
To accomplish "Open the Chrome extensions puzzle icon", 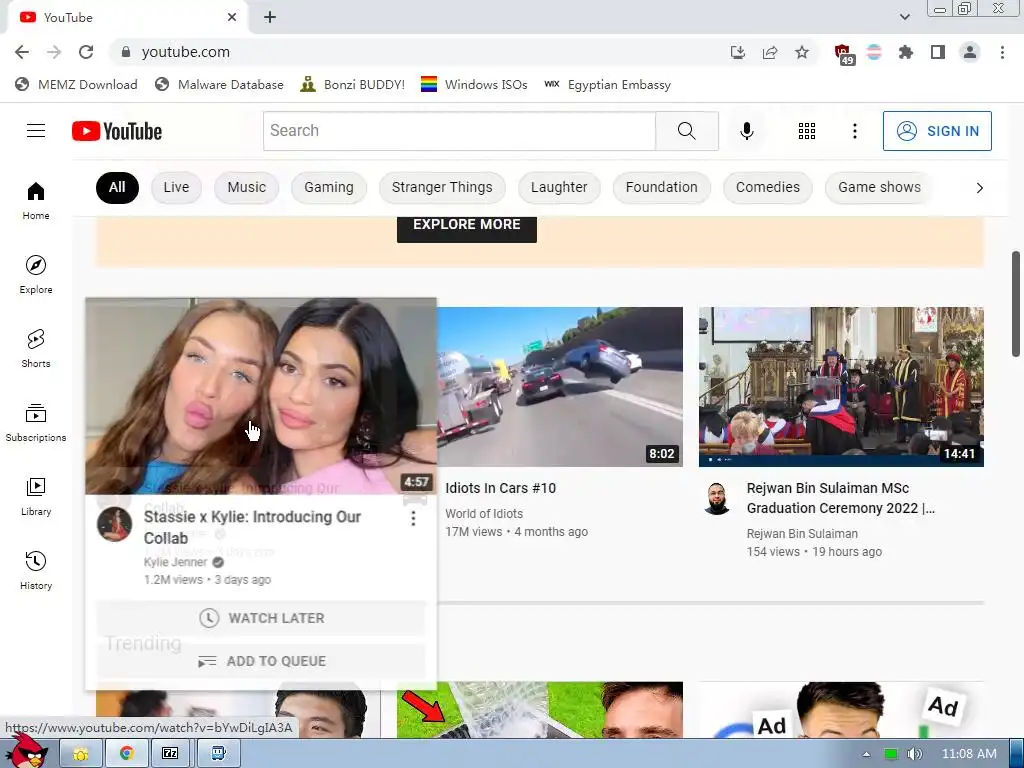I will [906, 52].
